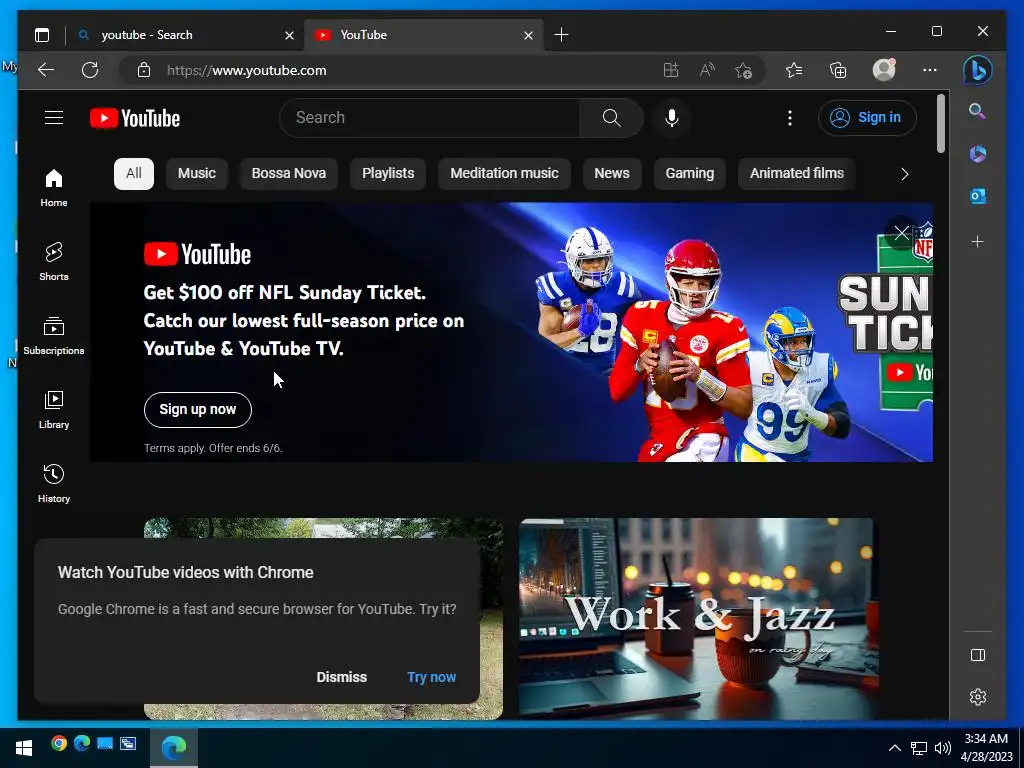
Task: Close the YouTube tab
Action: click(x=528, y=35)
